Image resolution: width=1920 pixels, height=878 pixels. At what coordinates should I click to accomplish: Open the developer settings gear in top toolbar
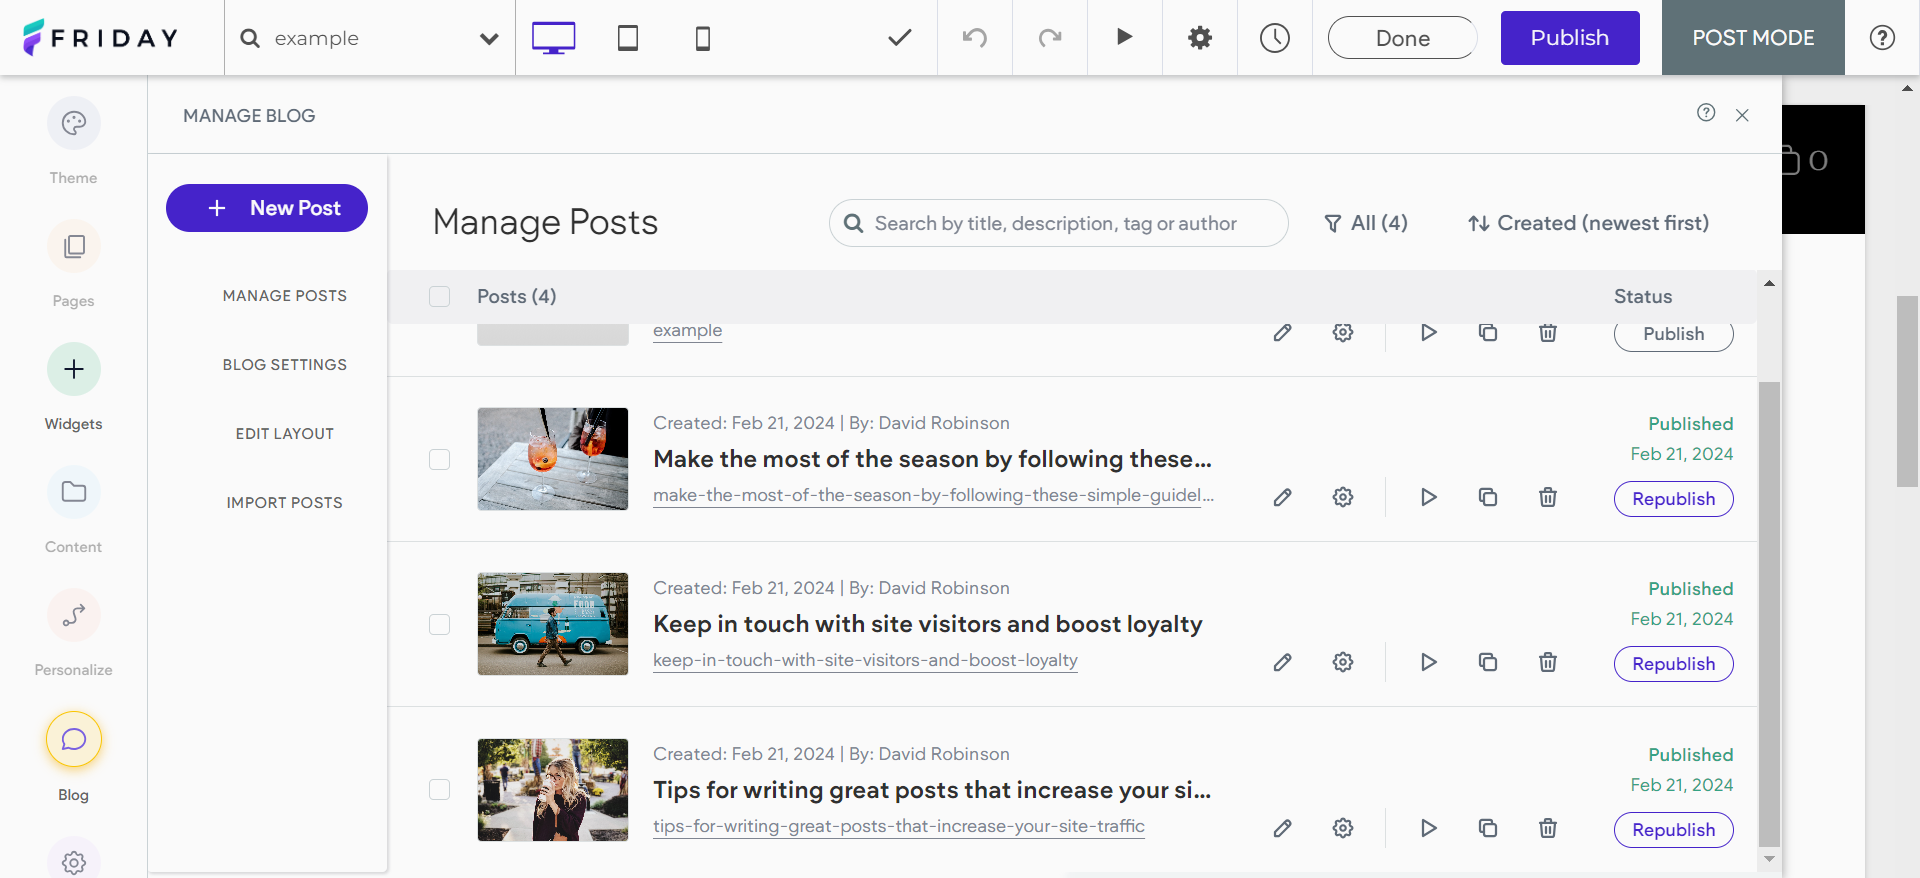coord(1200,38)
